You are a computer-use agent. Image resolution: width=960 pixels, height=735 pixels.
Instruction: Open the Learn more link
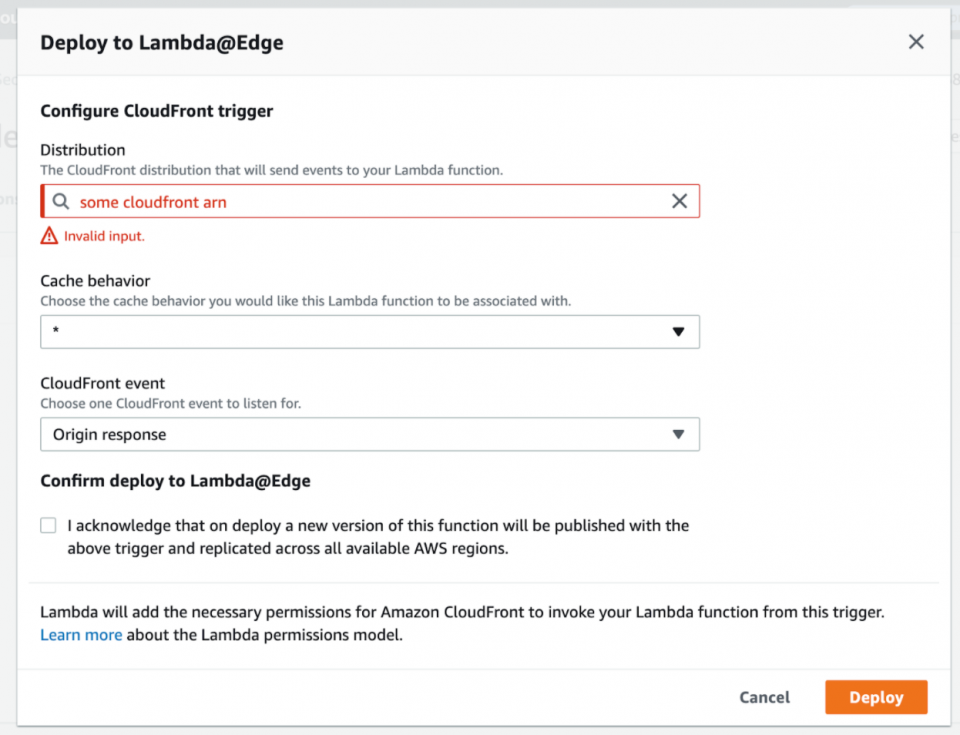(81, 635)
